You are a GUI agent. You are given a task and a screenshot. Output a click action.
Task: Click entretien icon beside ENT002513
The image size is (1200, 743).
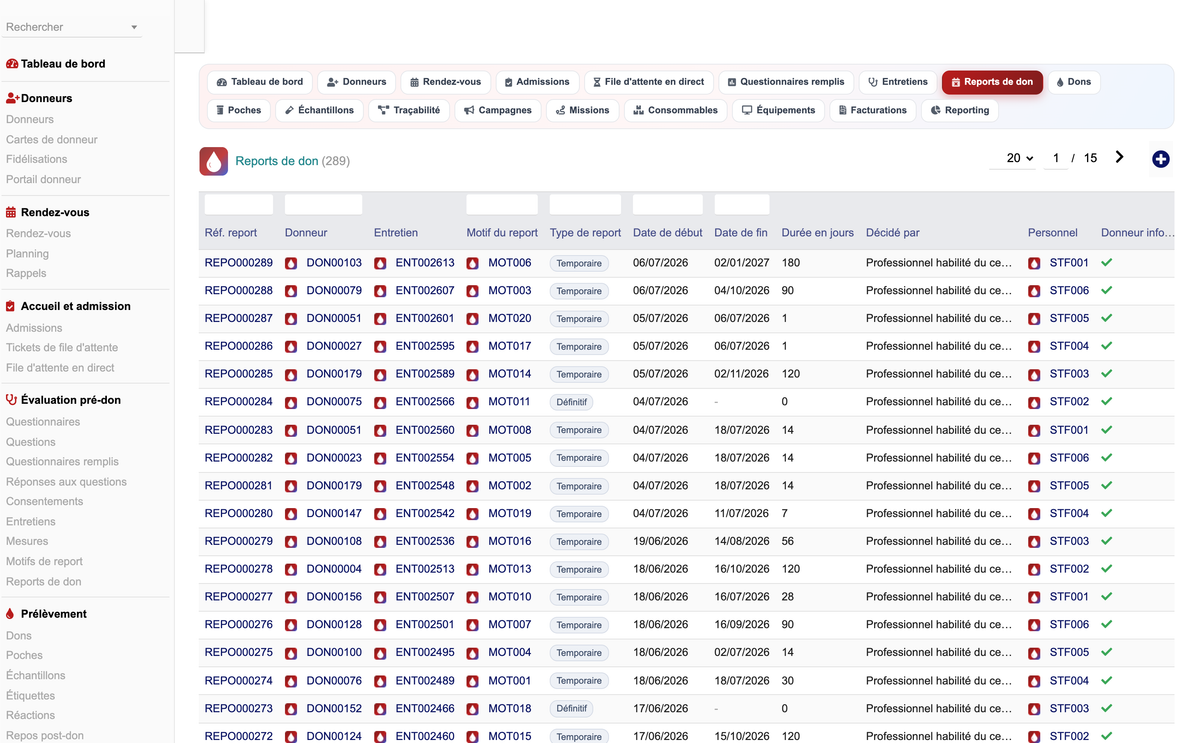pos(380,570)
